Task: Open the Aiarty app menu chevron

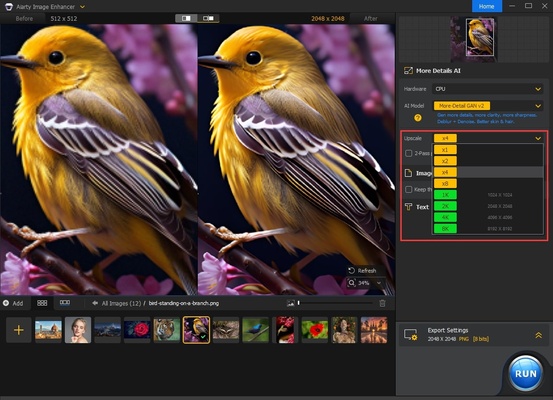Action: tap(82, 7)
